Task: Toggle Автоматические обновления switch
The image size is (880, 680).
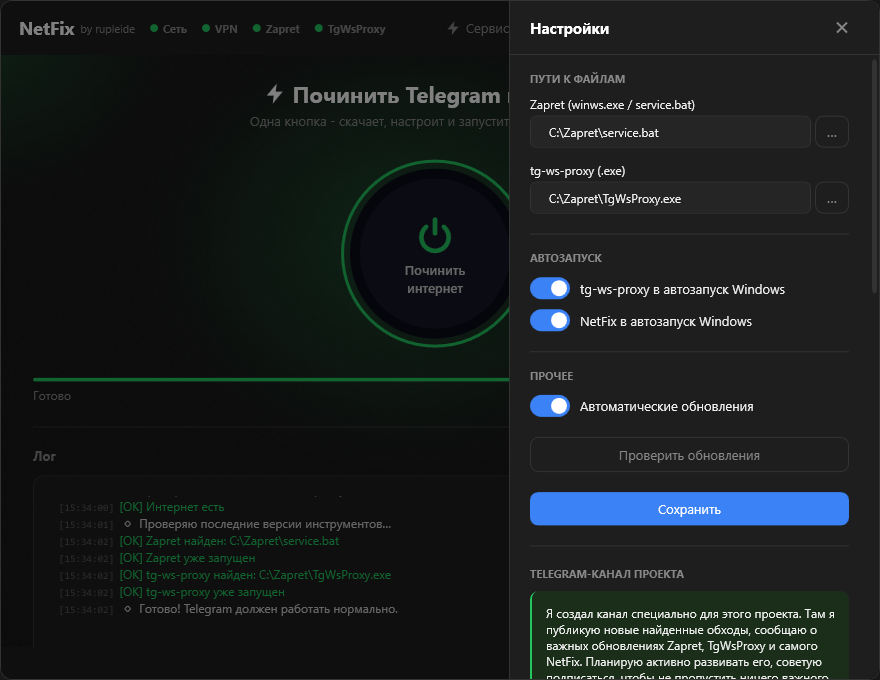Action: [x=550, y=406]
